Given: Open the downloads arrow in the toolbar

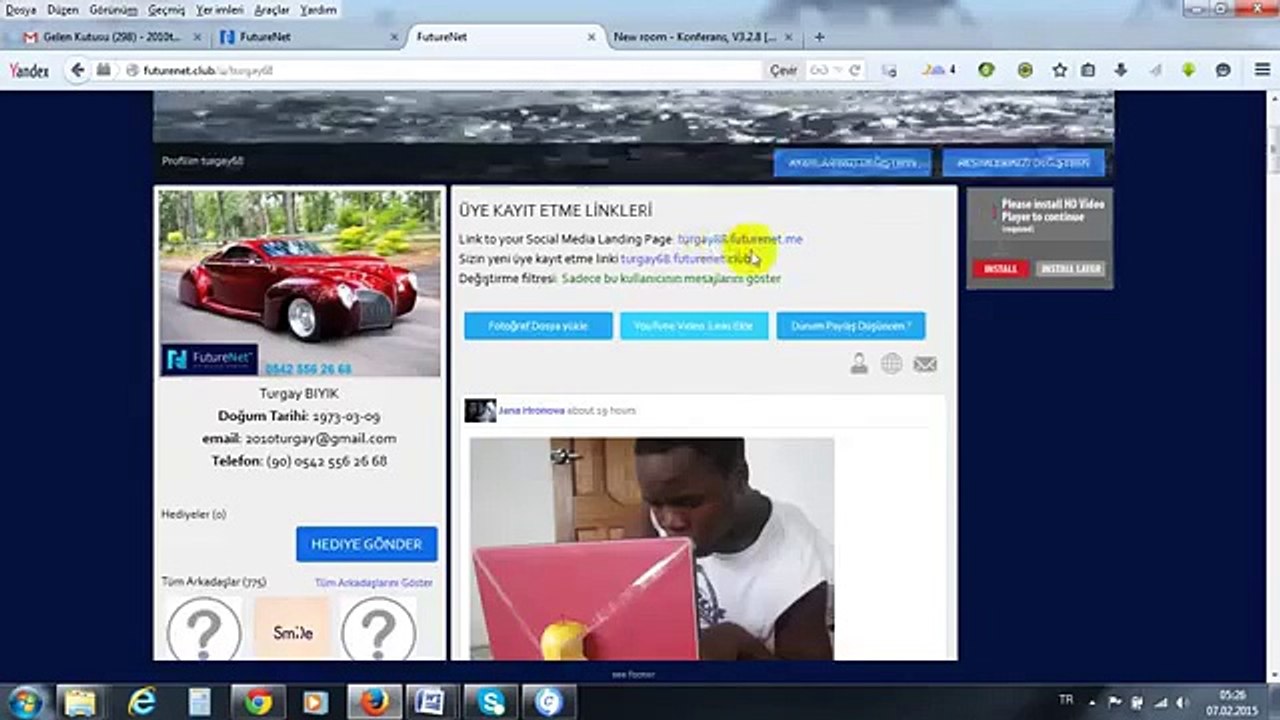Looking at the screenshot, I should pyautogui.click(x=1120, y=70).
